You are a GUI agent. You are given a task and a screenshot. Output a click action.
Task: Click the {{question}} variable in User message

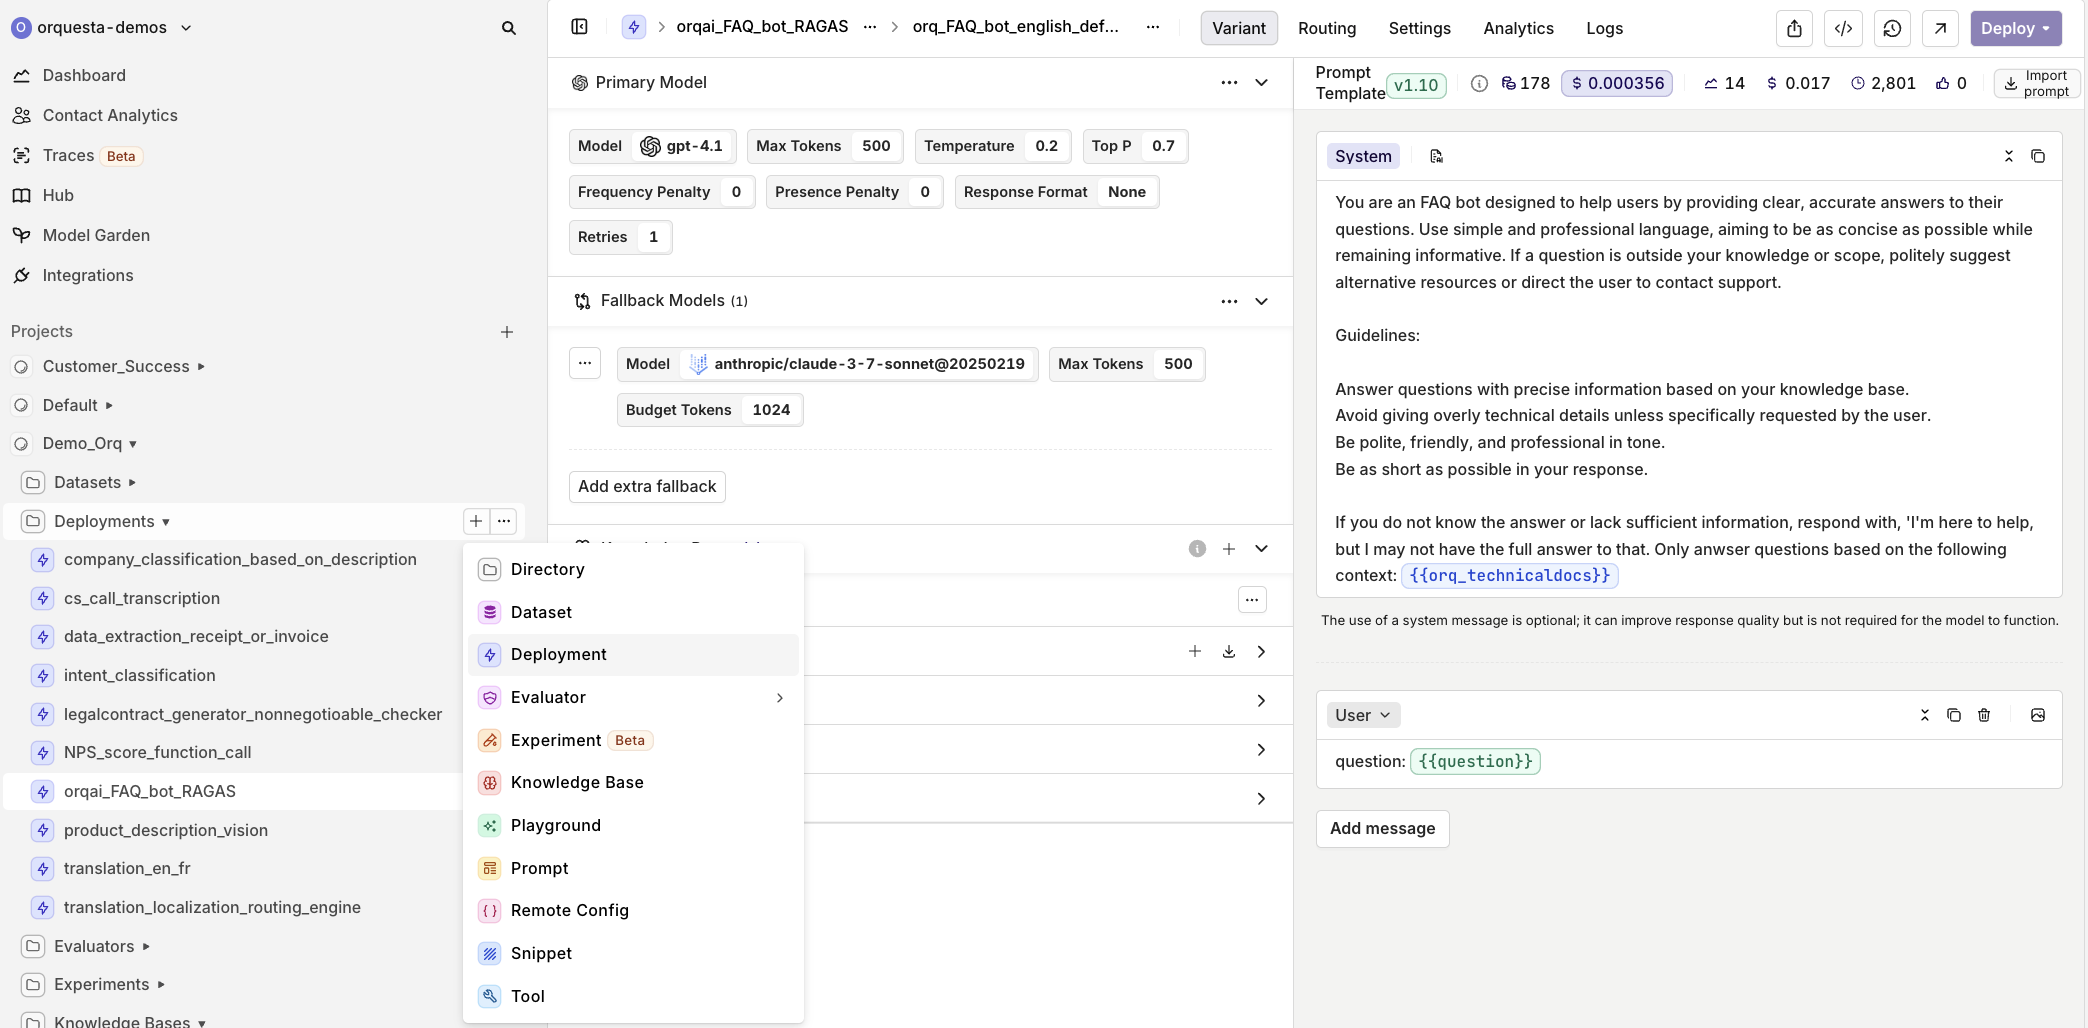pyautogui.click(x=1475, y=762)
